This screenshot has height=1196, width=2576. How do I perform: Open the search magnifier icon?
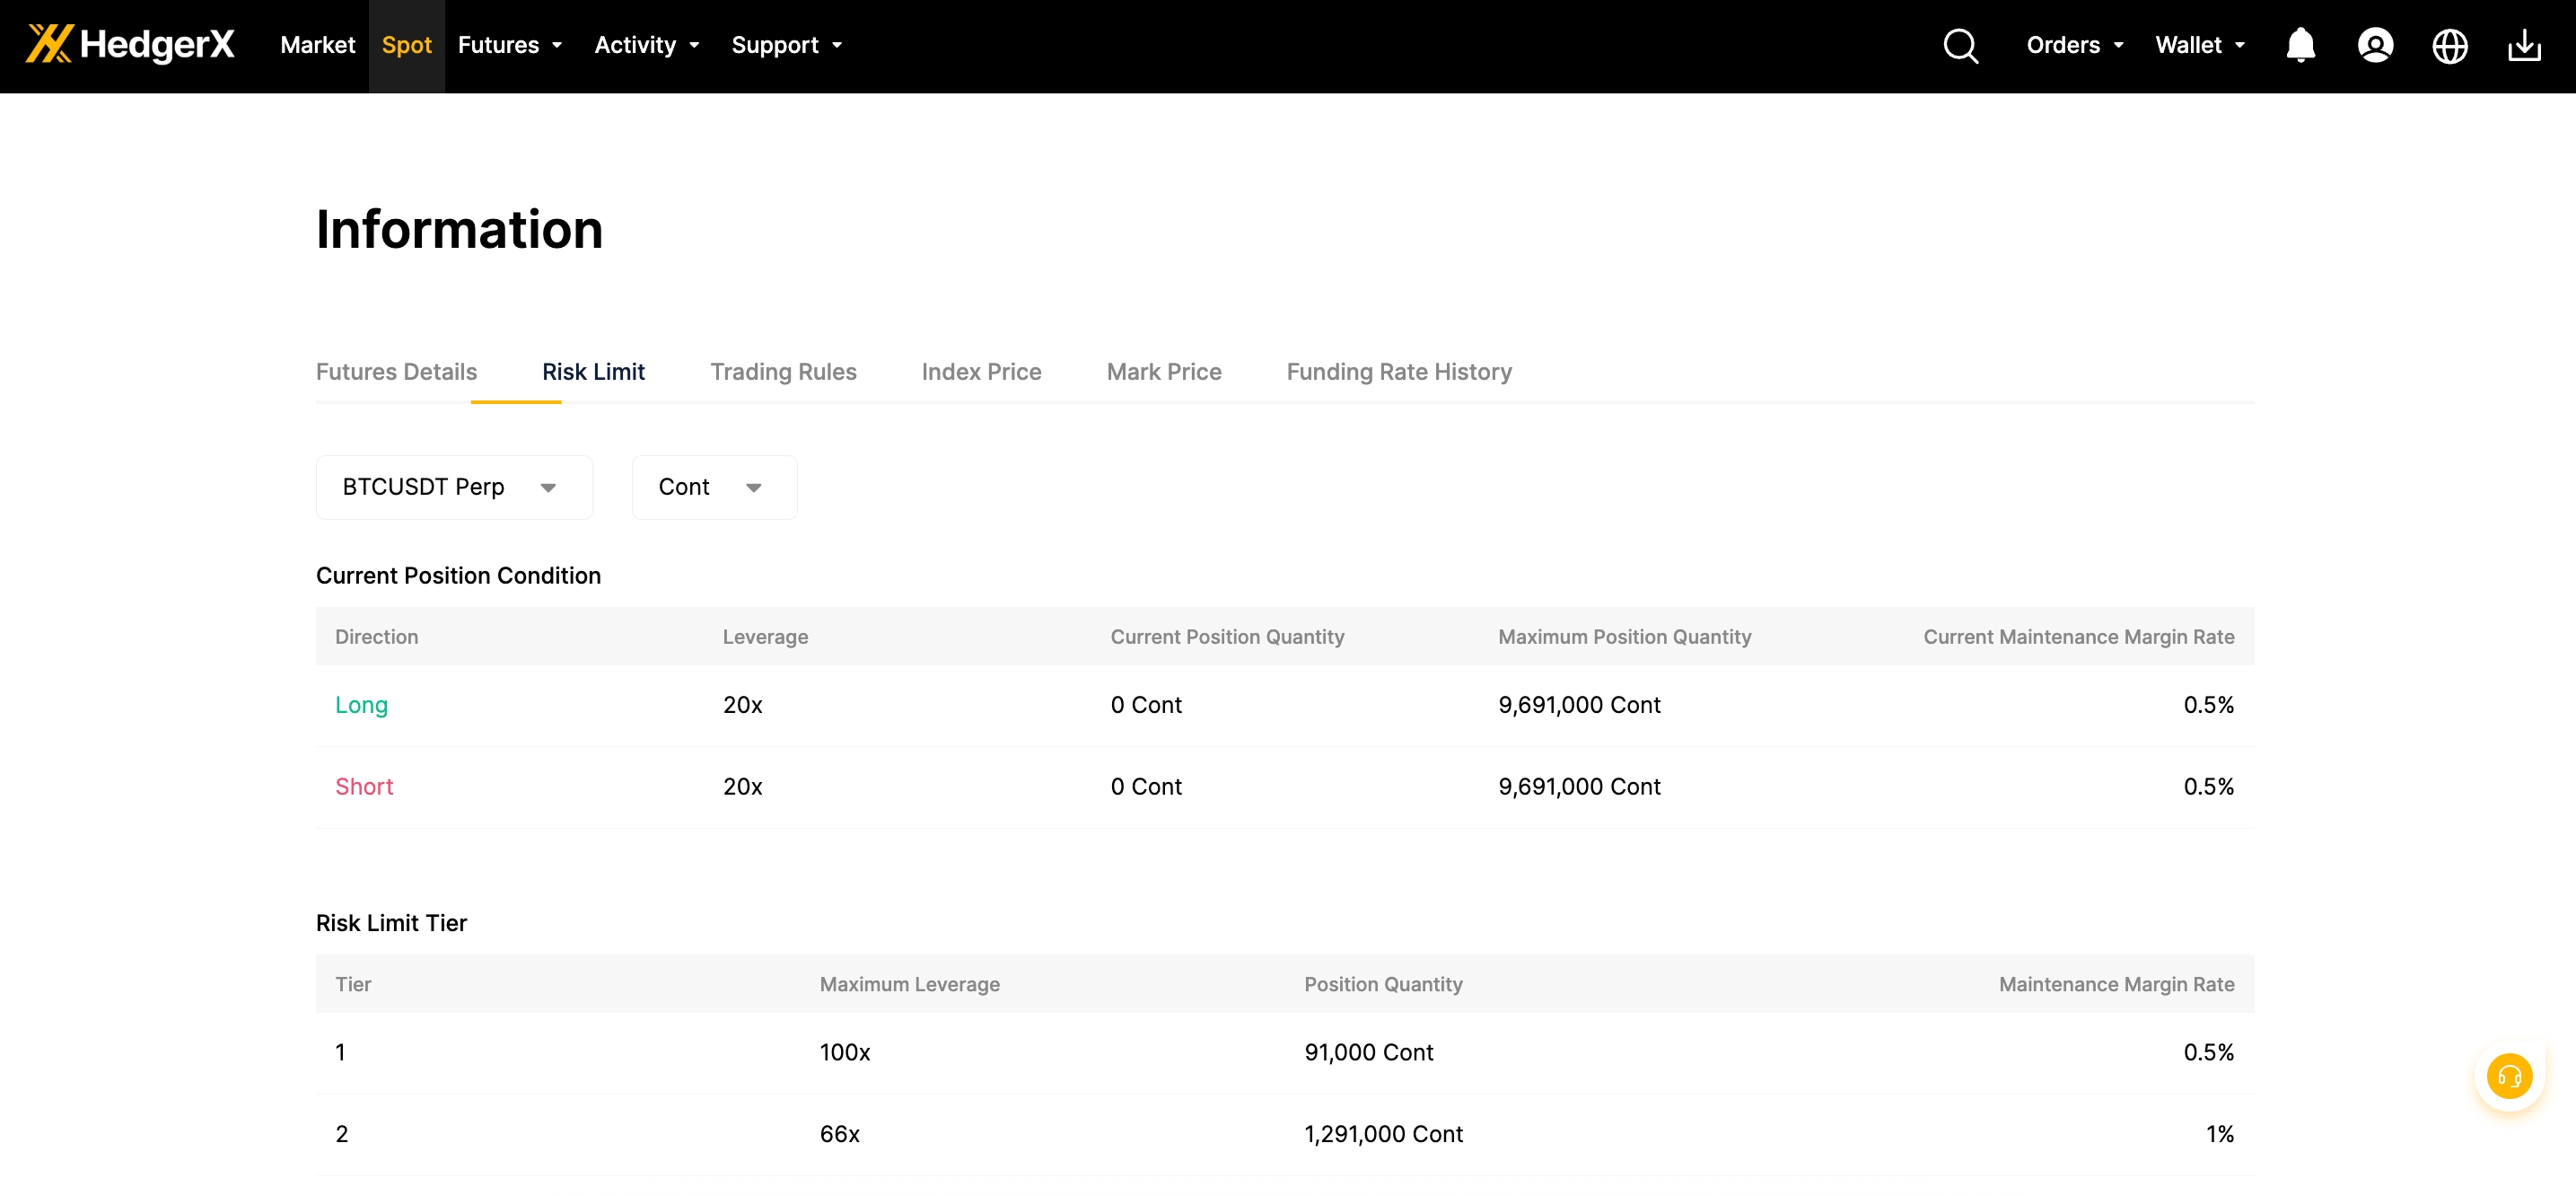click(1960, 46)
